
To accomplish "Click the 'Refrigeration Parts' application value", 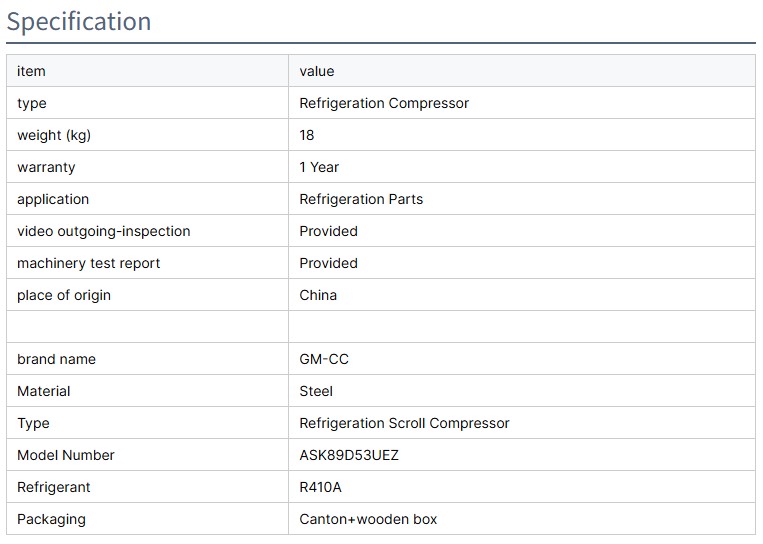I will 361,199.
